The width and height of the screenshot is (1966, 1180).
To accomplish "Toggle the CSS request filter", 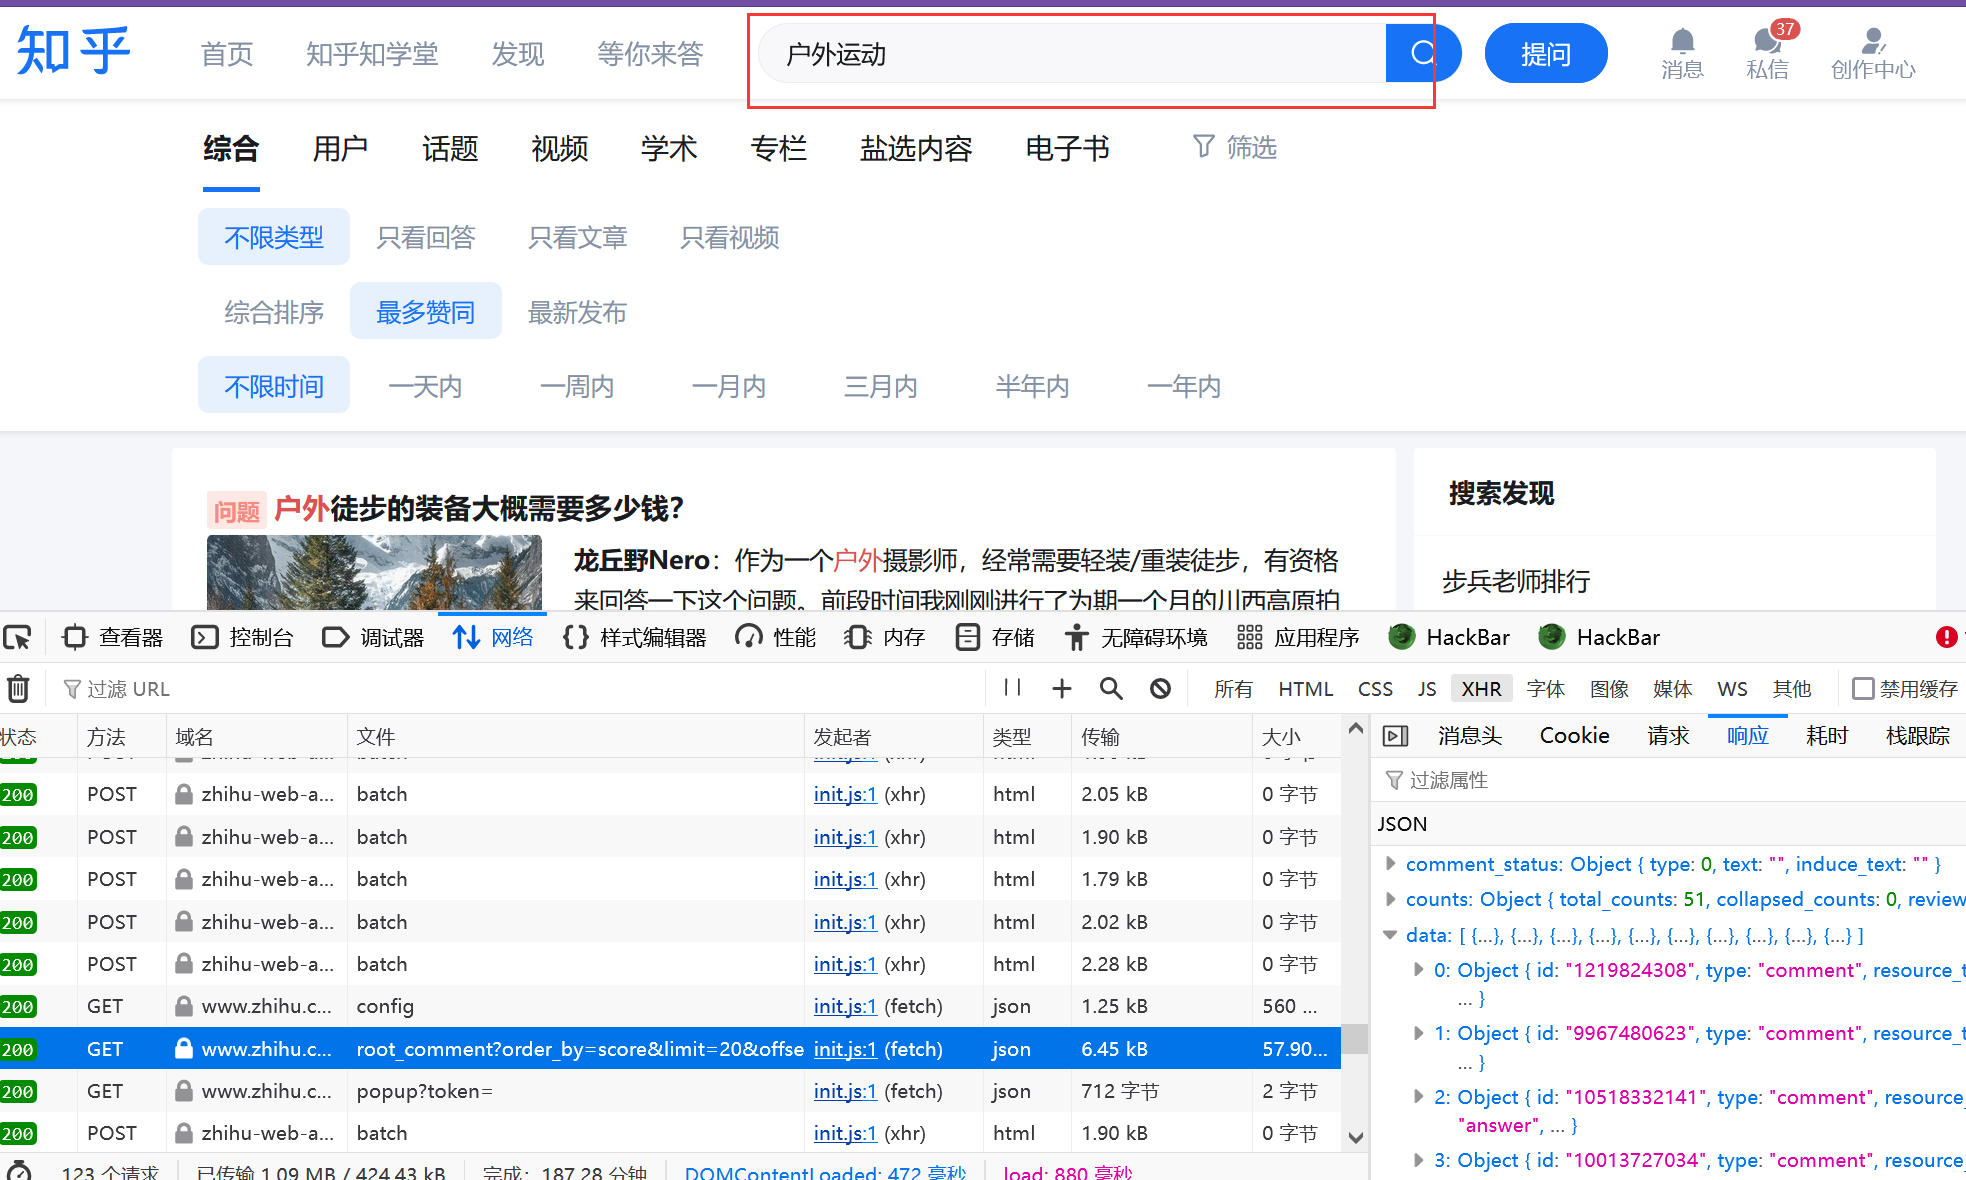I will pyautogui.click(x=1375, y=688).
